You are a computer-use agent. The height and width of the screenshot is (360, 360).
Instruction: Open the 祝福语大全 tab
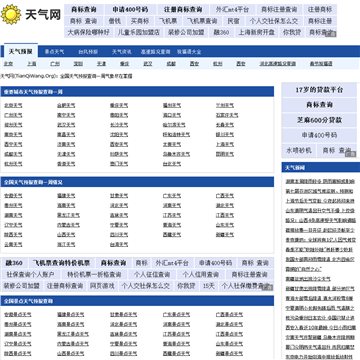(x=189, y=52)
